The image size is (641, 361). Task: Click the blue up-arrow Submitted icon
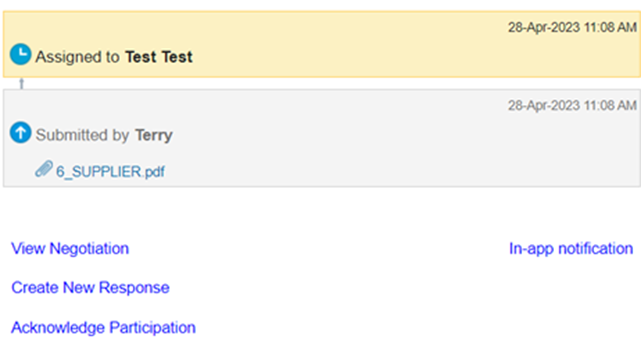pyautogui.click(x=20, y=132)
